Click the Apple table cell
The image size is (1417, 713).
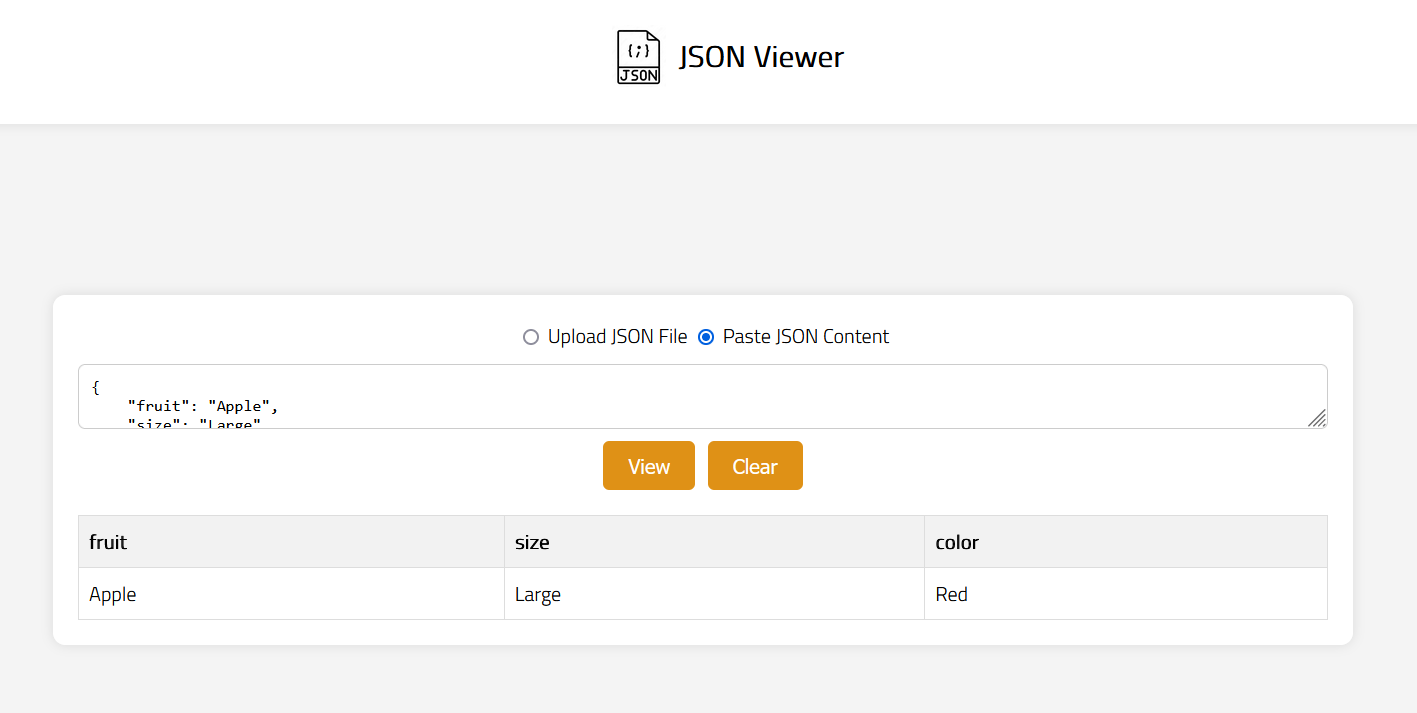pos(291,594)
